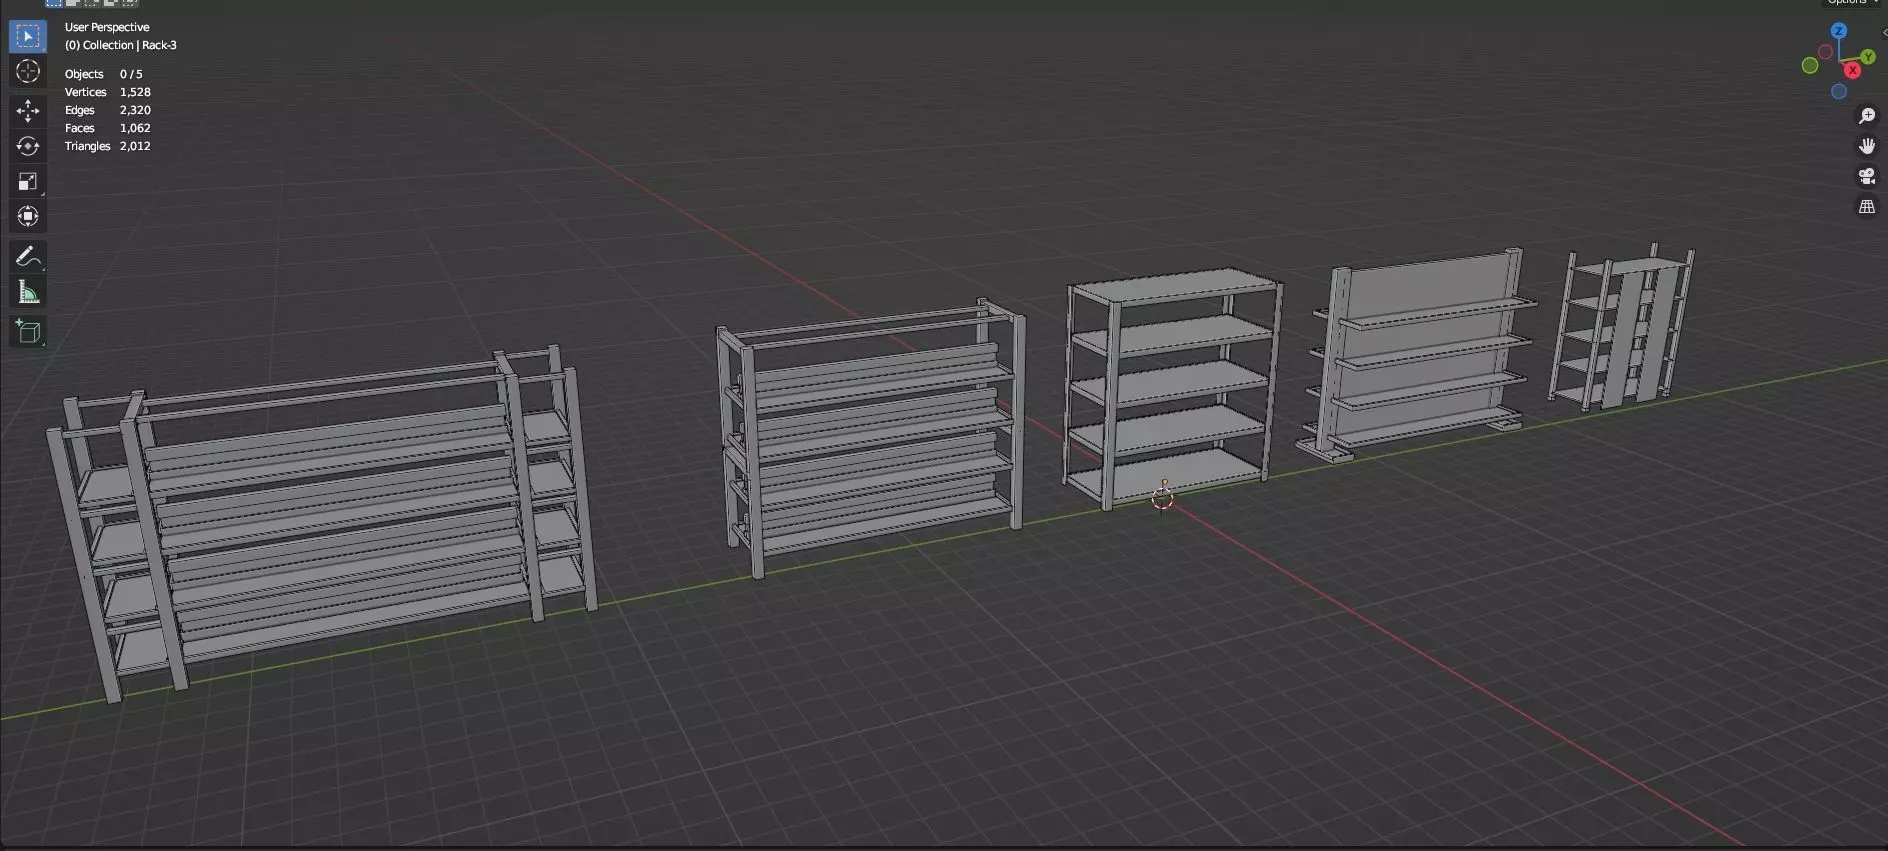Screen dimensions: 1888x851
Task: Select the Annotate pencil tool
Action: [28, 257]
